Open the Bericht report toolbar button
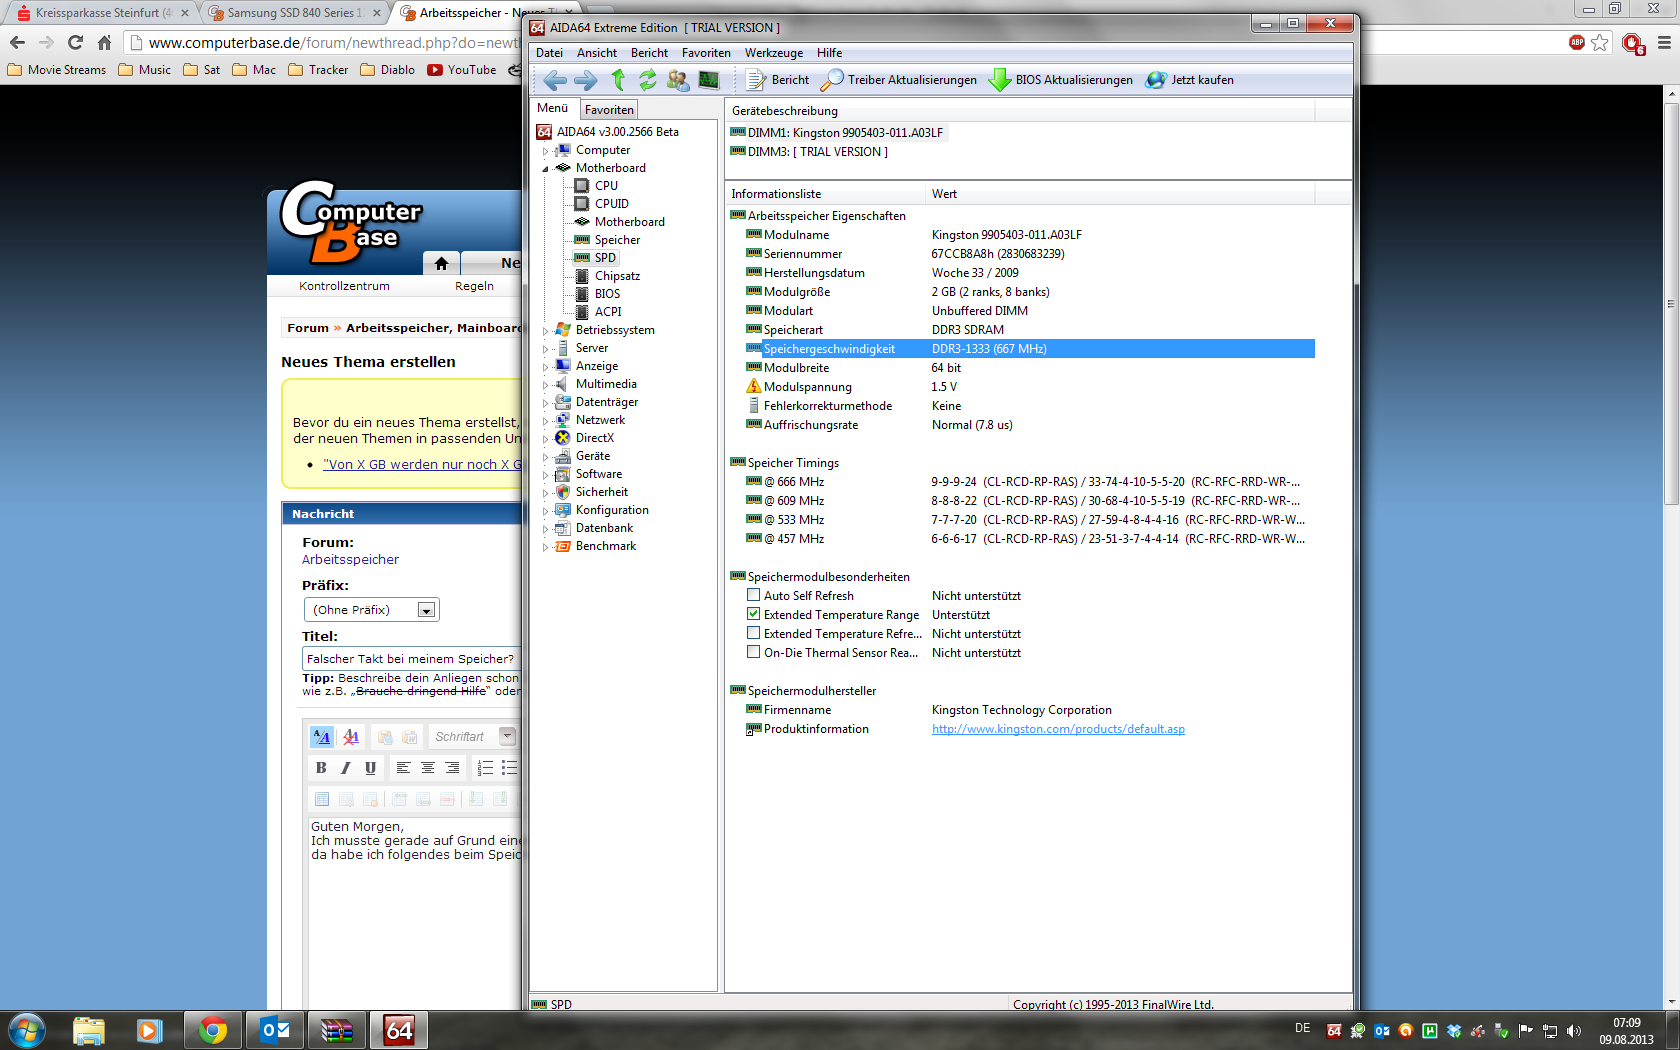Image resolution: width=1680 pixels, height=1050 pixels. click(x=779, y=80)
